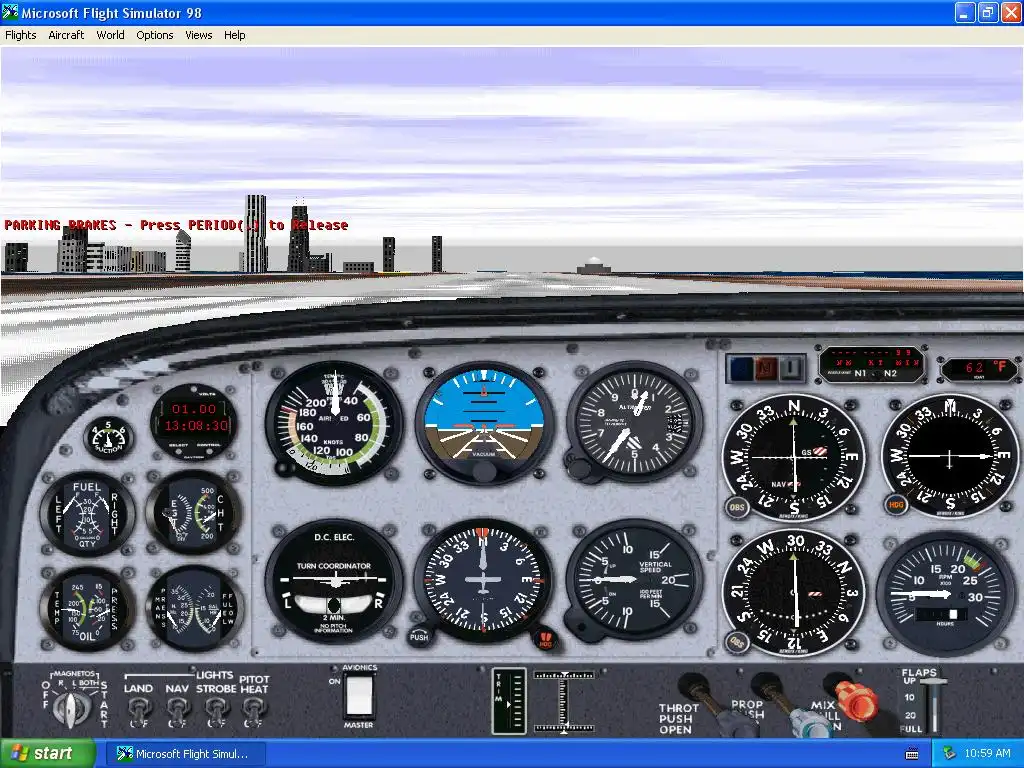This screenshot has width=1024, height=768.
Task: Click the clock time readout 13:08:30
Action: click(196, 426)
